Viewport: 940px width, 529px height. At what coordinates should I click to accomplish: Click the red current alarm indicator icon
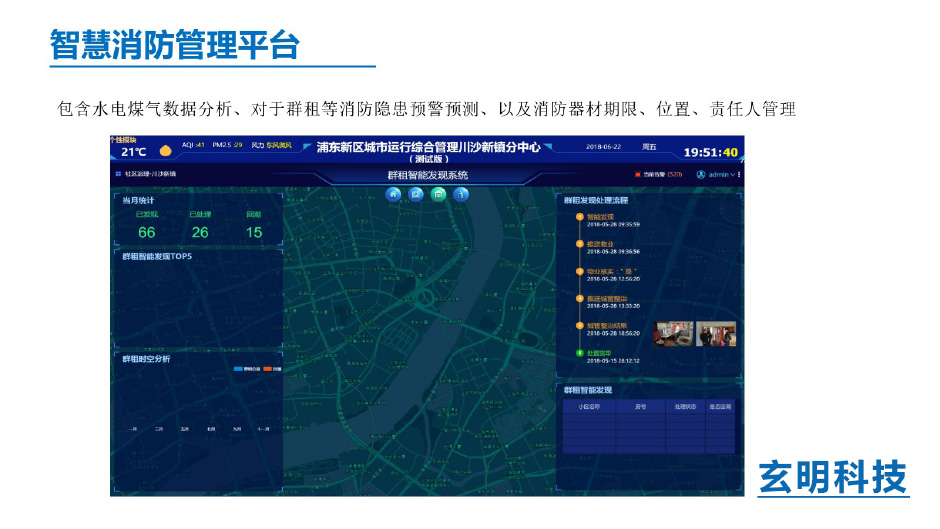pyautogui.click(x=637, y=174)
